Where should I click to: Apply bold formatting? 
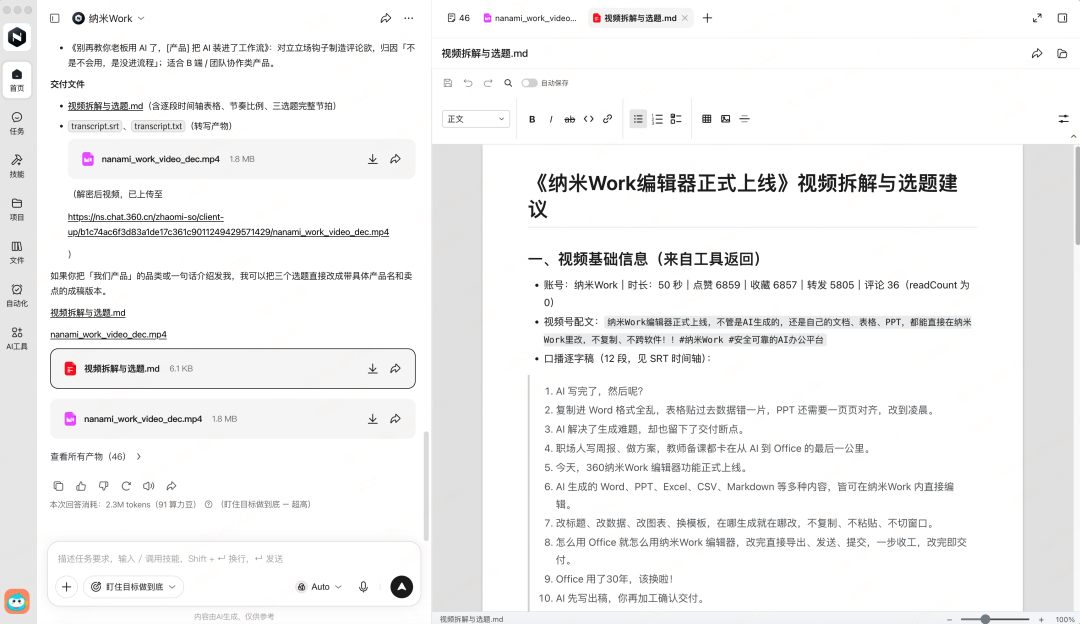click(532, 119)
